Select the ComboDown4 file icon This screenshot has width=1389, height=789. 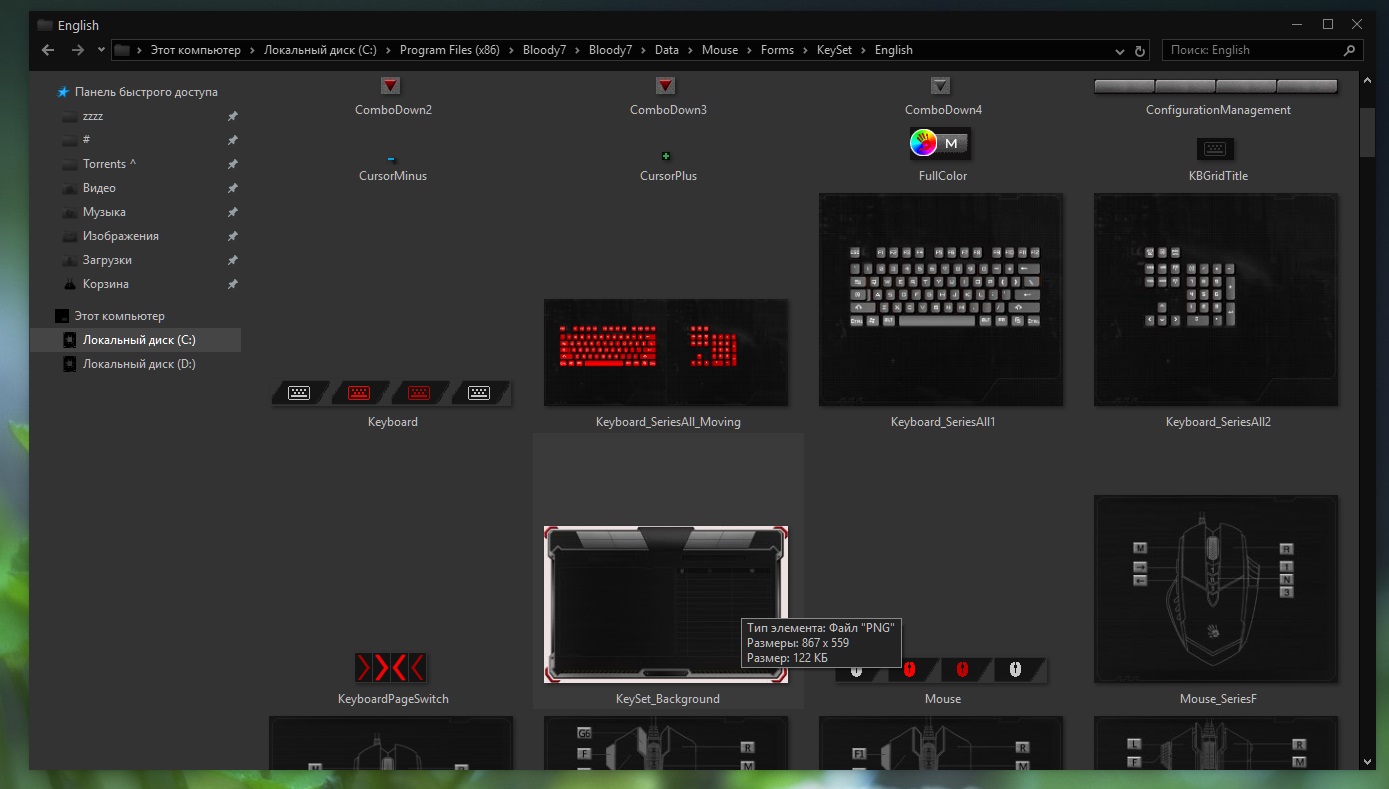click(x=940, y=86)
